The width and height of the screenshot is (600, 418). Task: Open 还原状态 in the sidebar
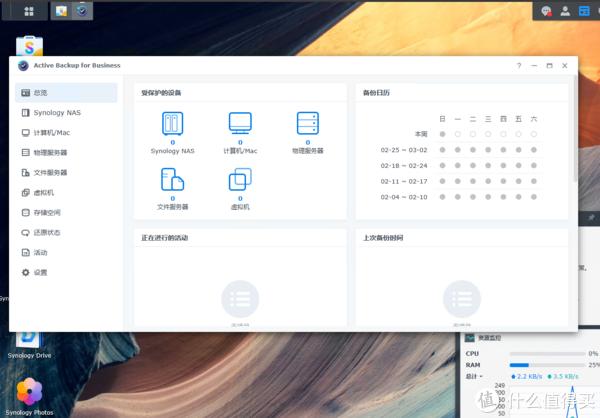(66, 232)
